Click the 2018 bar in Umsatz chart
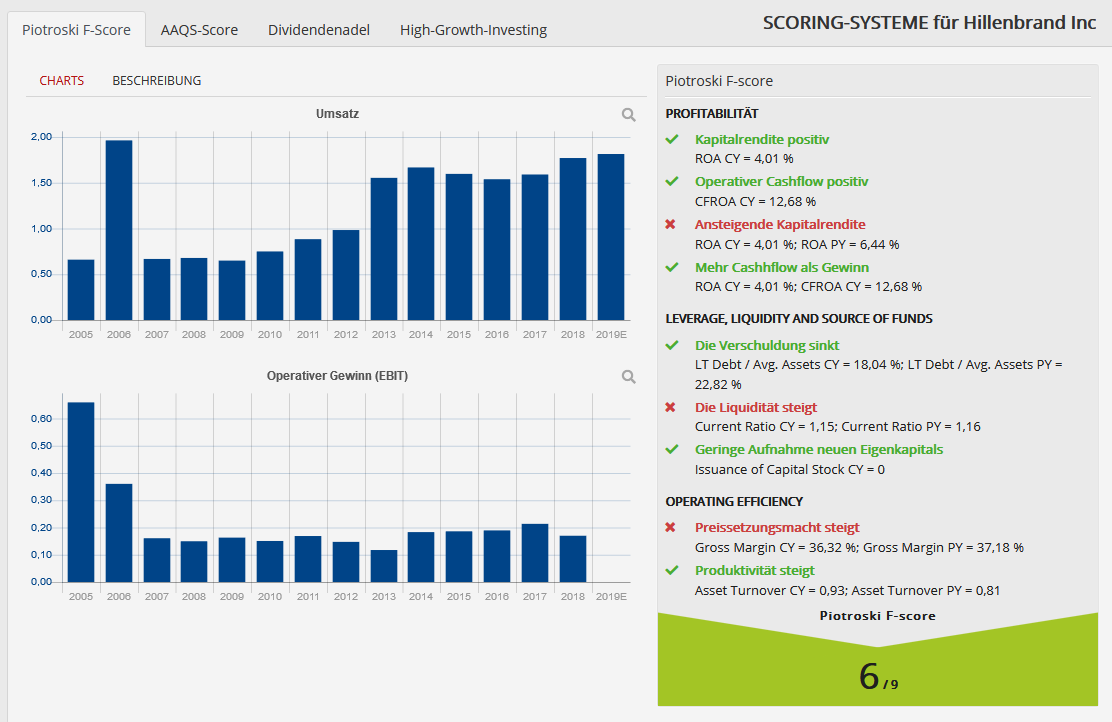This screenshot has width=1112, height=722. tap(573, 239)
